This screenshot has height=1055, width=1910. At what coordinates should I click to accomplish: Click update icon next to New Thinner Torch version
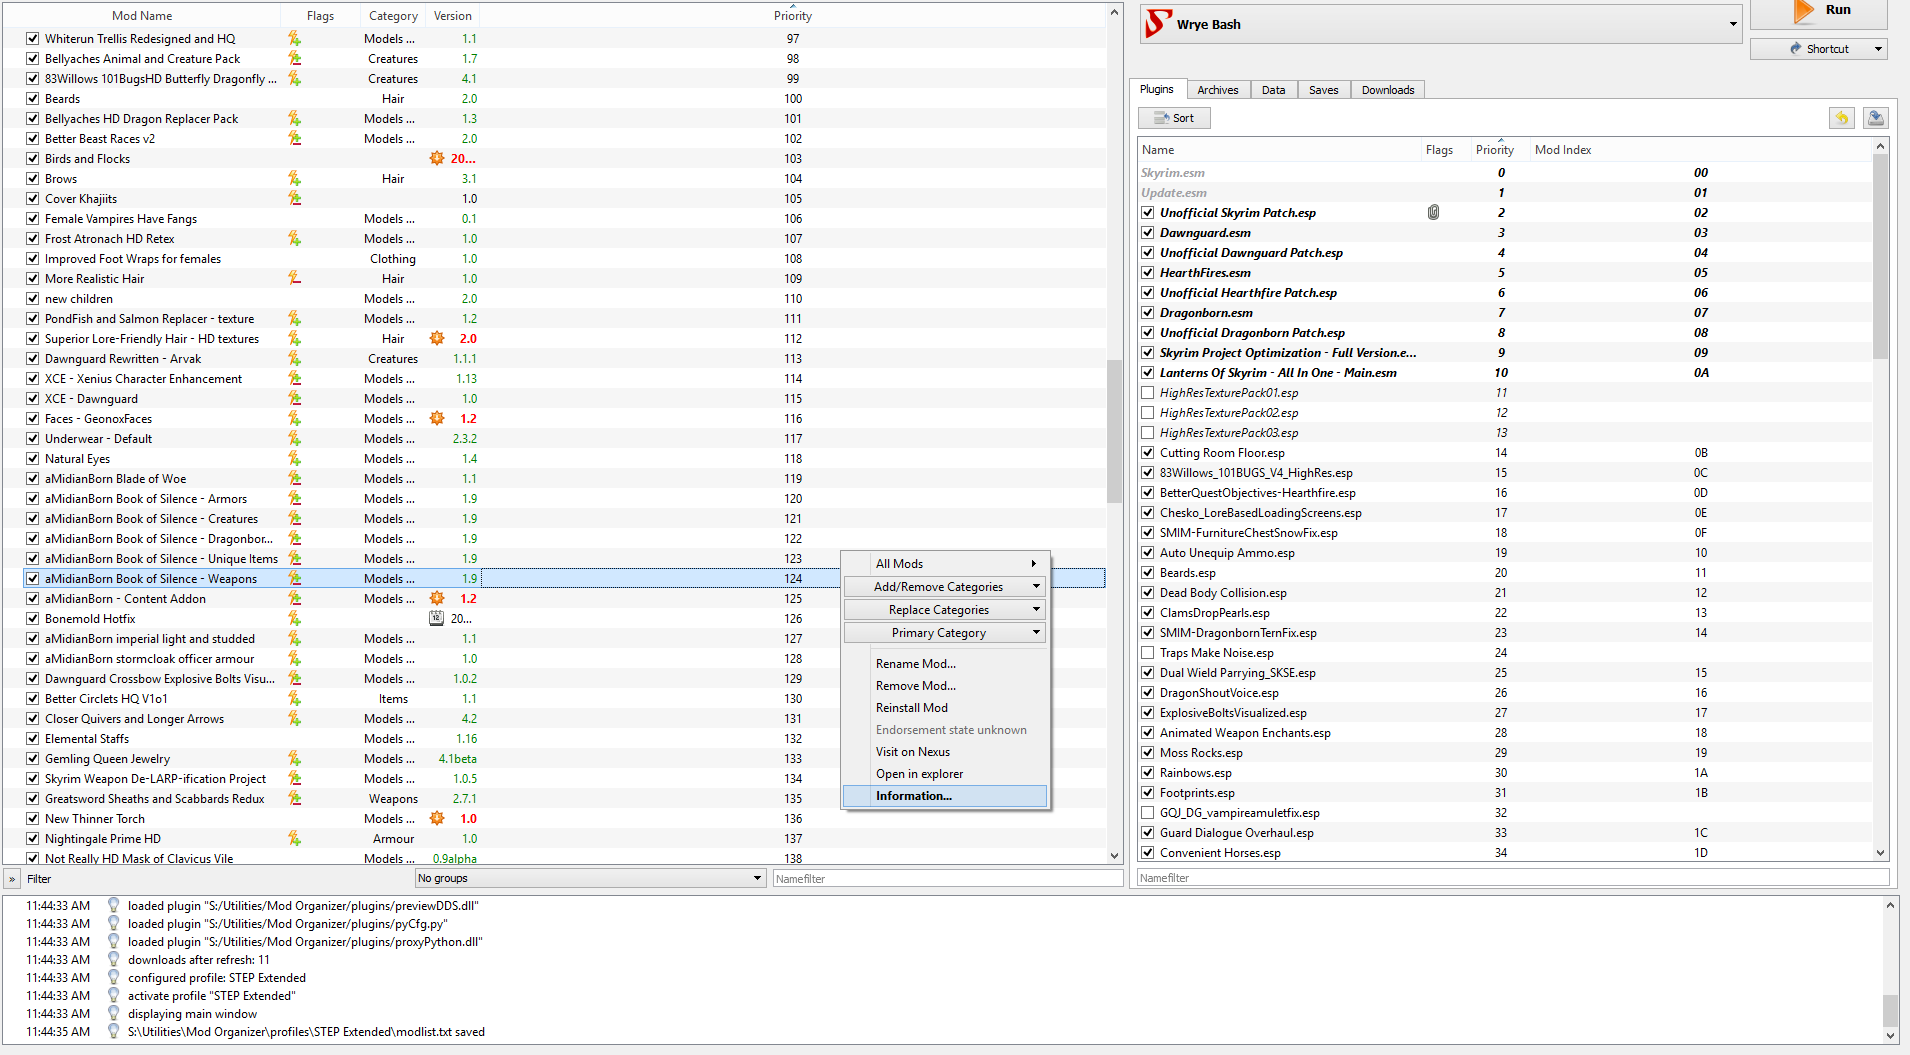pyautogui.click(x=437, y=818)
